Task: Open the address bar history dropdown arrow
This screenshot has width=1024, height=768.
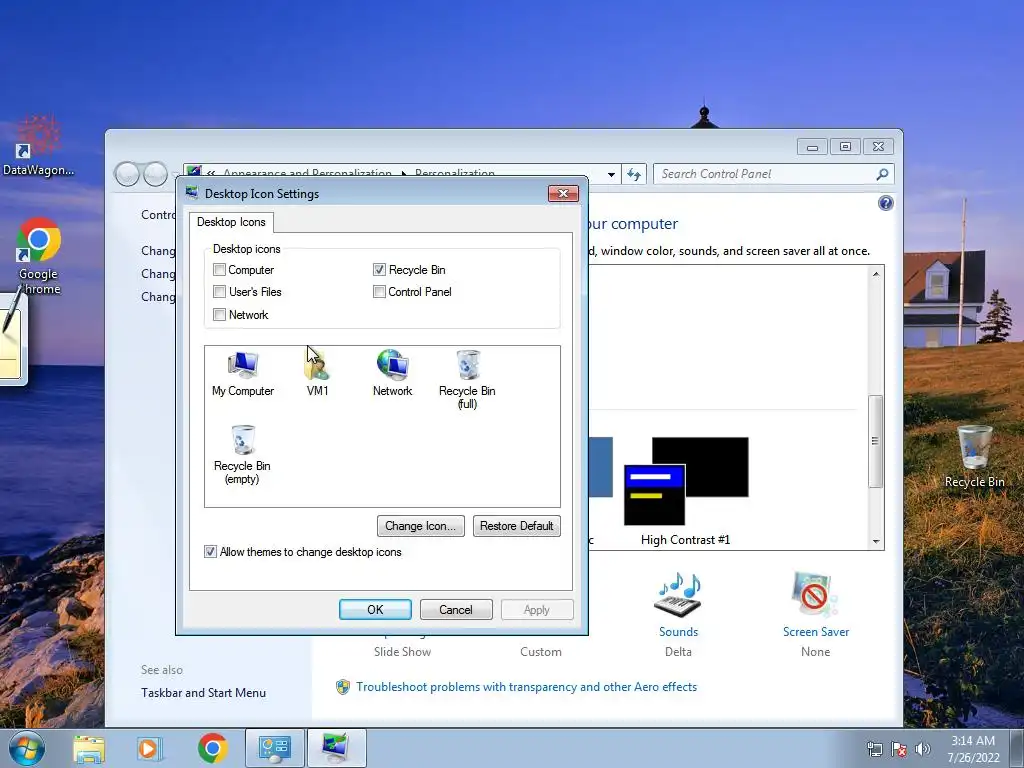Action: [x=611, y=174]
